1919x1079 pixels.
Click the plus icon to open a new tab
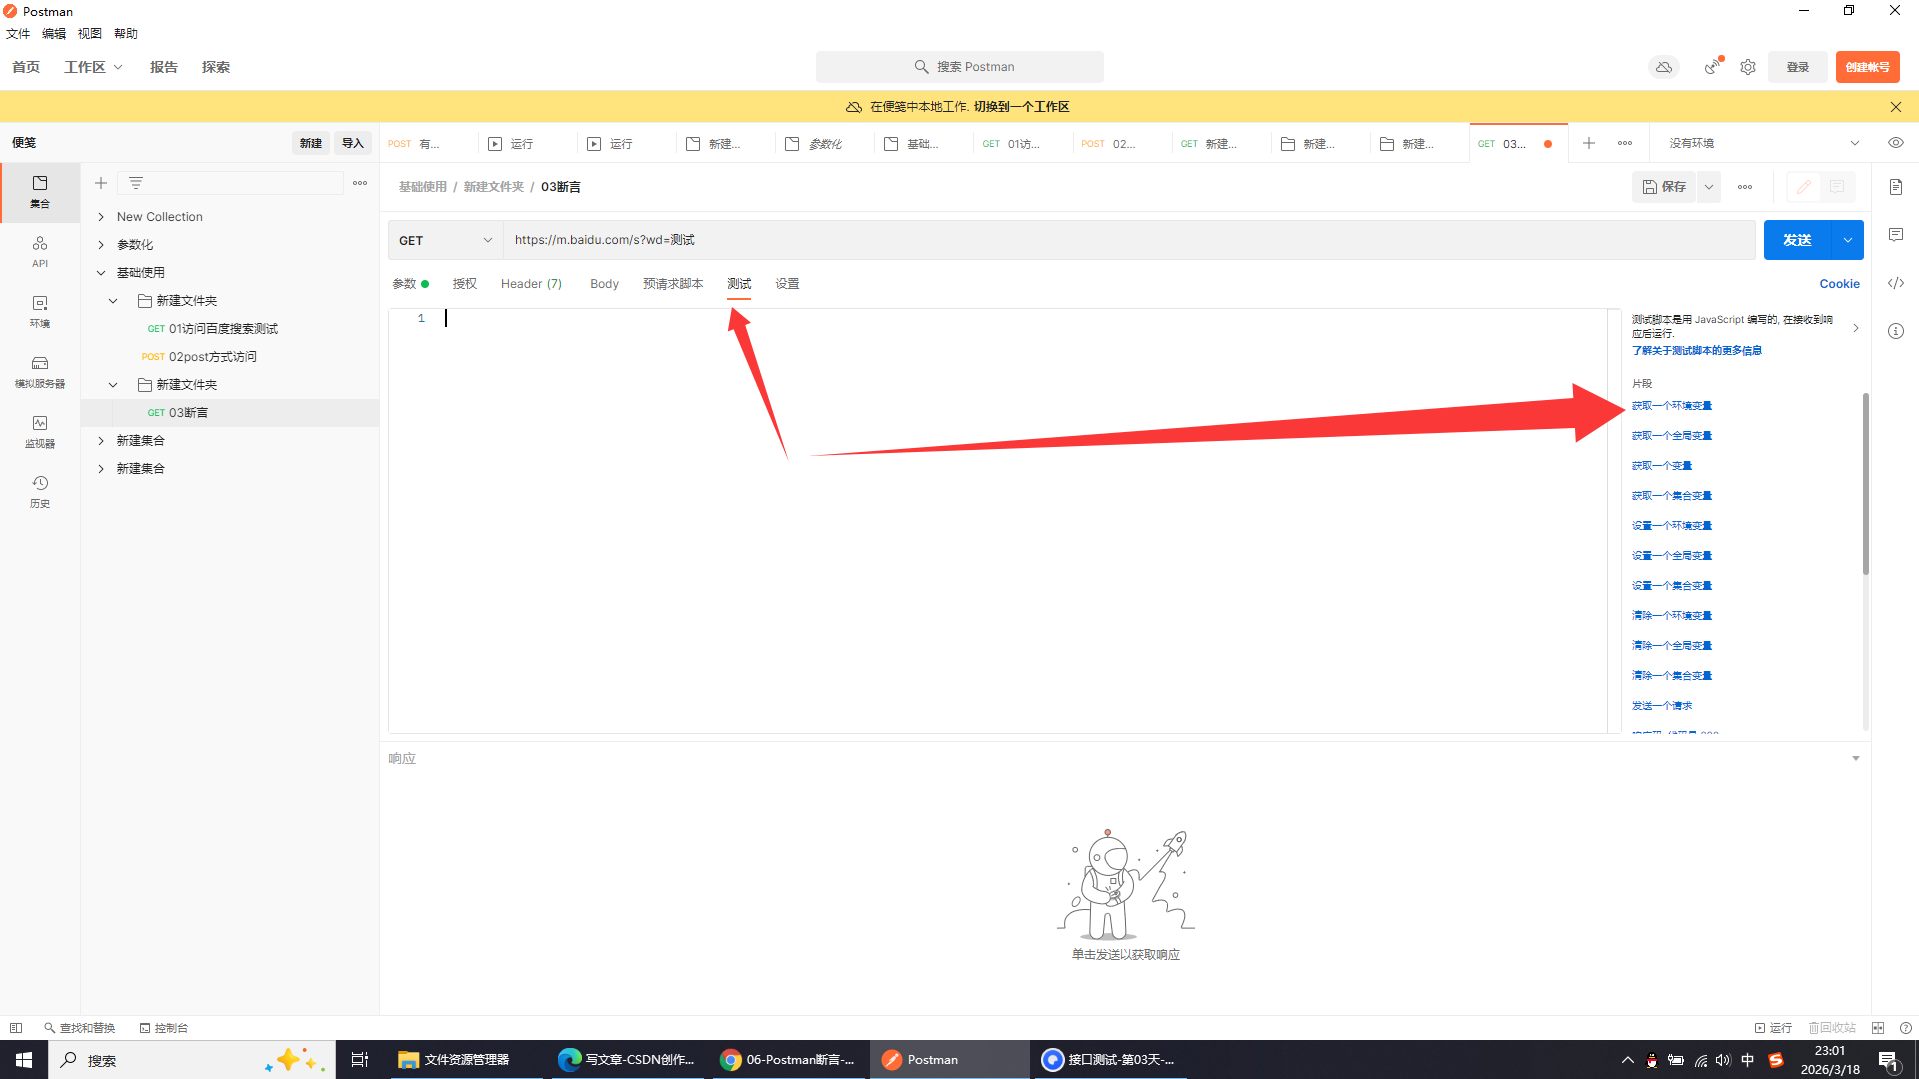1589,143
